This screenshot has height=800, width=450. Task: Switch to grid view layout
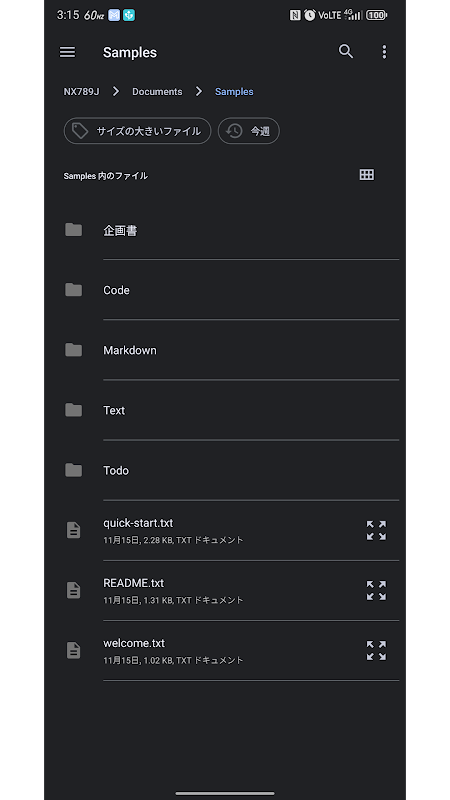coord(366,175)
